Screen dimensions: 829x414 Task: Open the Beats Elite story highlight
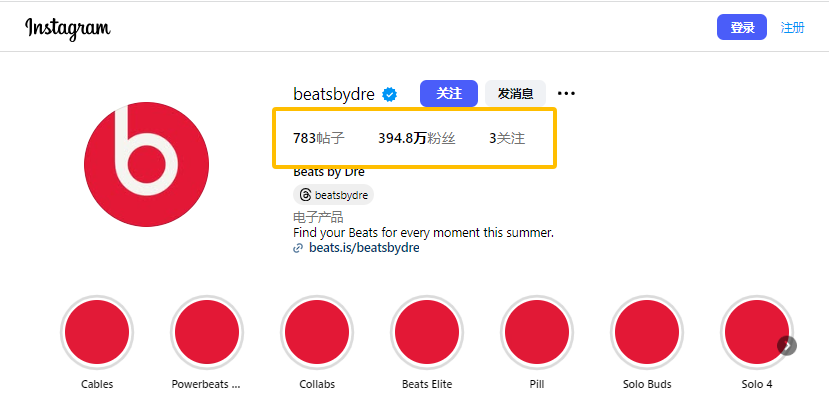point(427,334)
